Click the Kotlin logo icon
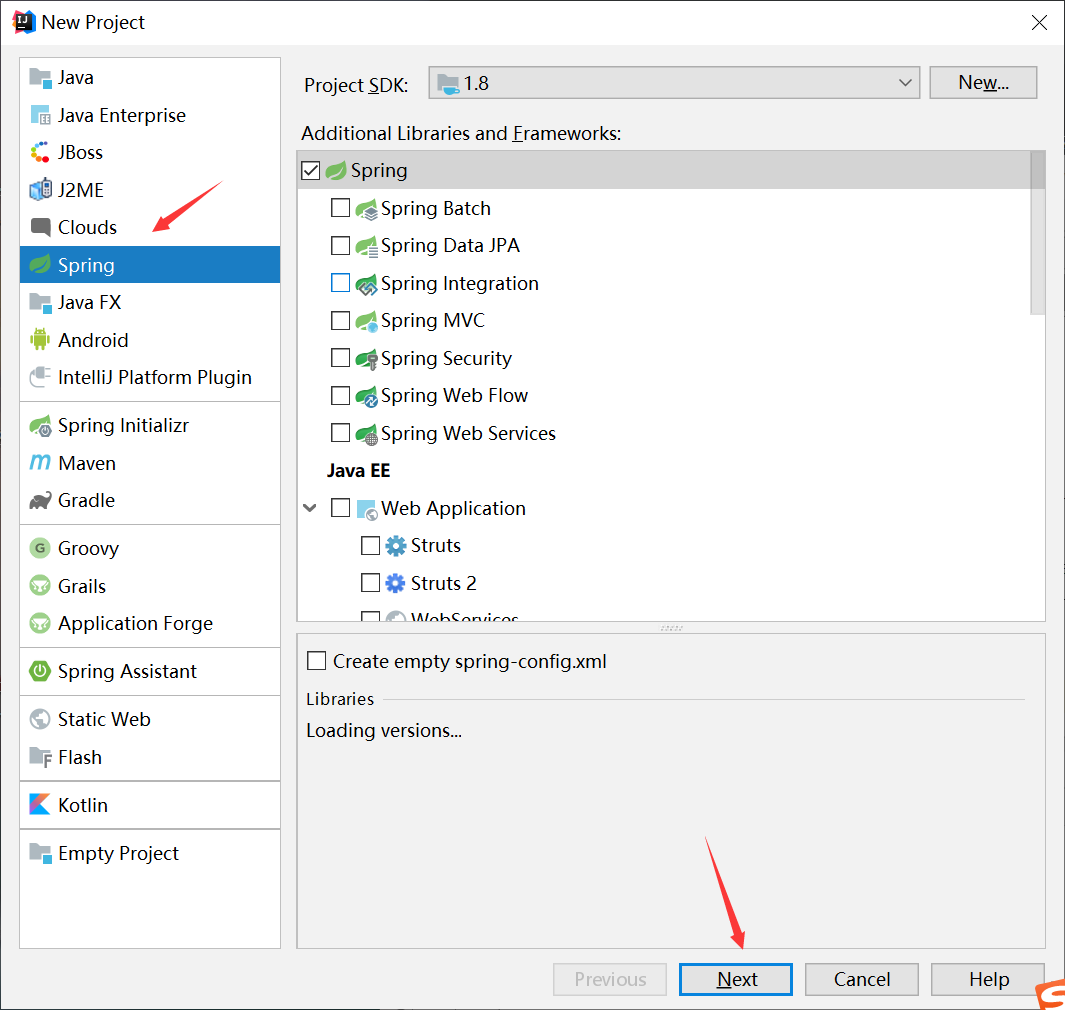Viewport: 1065px width, 1010px height. click(x=41, y=805)
